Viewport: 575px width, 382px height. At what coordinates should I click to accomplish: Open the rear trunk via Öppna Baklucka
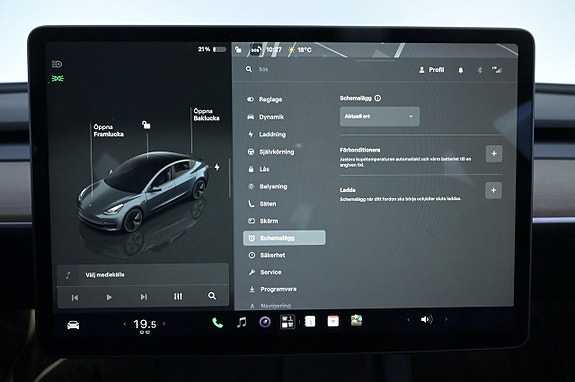pyautogui.click(x=206, y=114)
